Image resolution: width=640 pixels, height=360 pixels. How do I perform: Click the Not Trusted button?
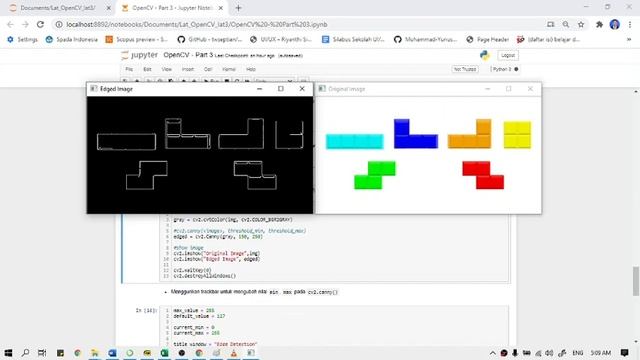coord(465,69)
